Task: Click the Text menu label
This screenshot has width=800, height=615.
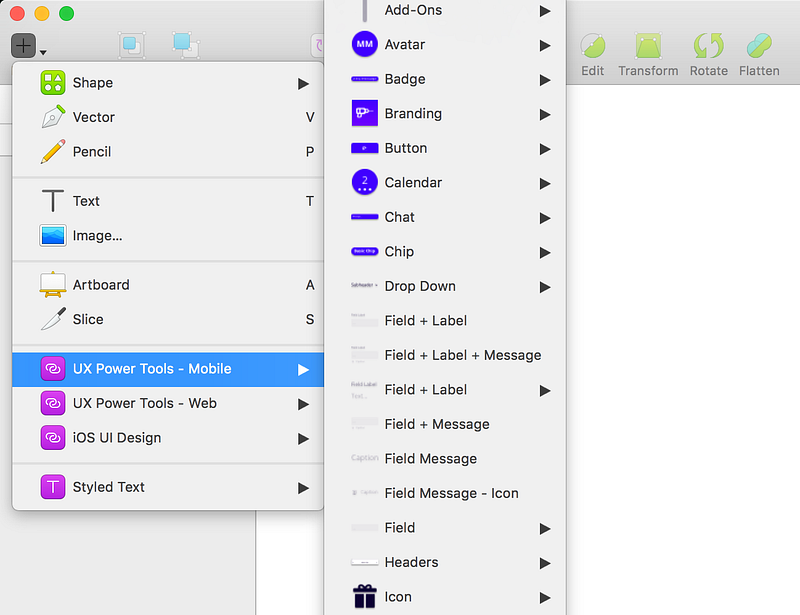Action: point(86,201)
